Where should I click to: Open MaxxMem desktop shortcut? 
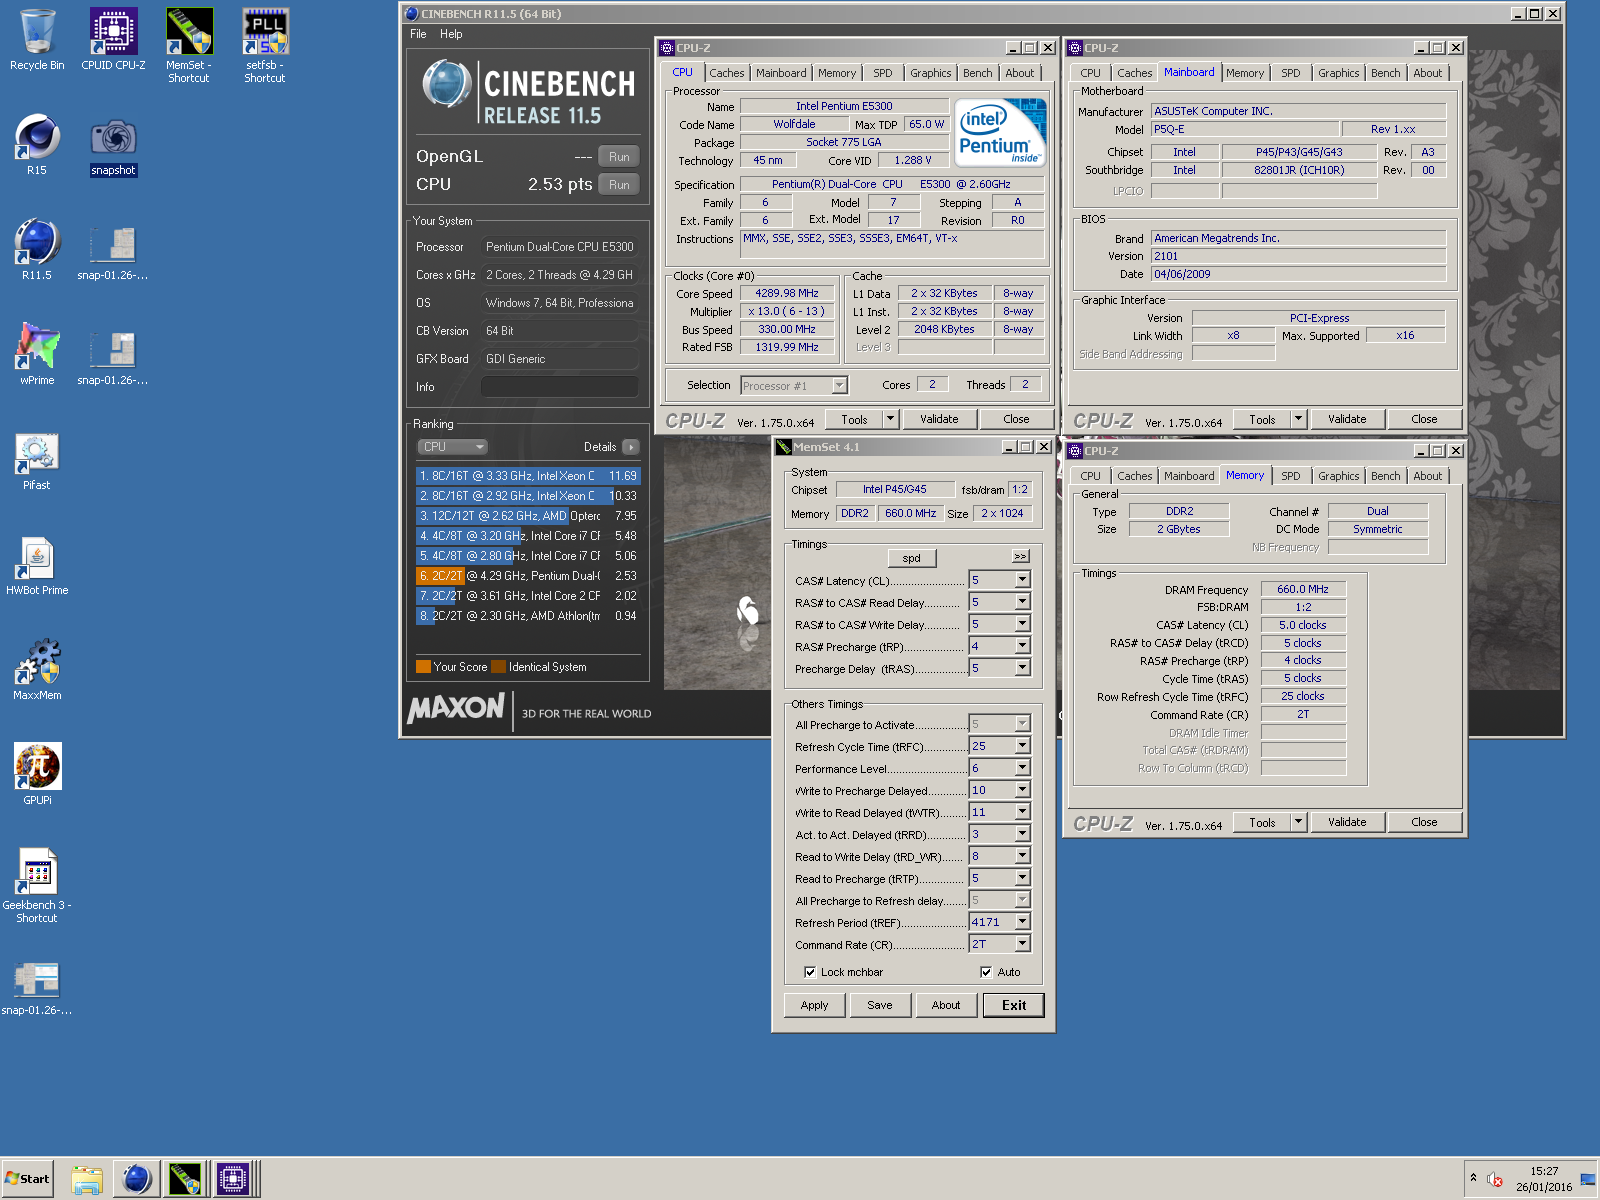click(x=37, y=670)
